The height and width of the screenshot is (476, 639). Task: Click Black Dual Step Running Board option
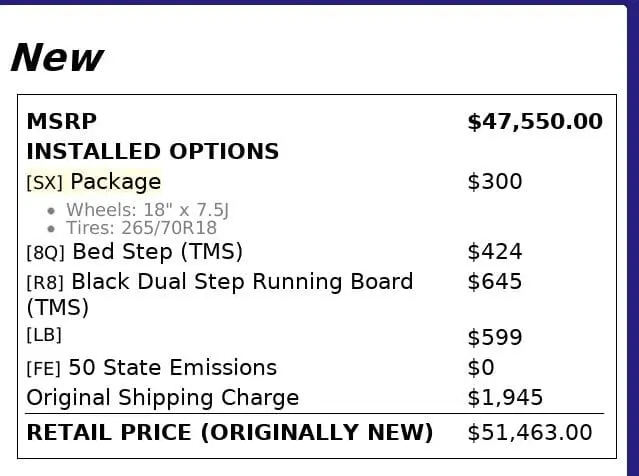point(220,294)
